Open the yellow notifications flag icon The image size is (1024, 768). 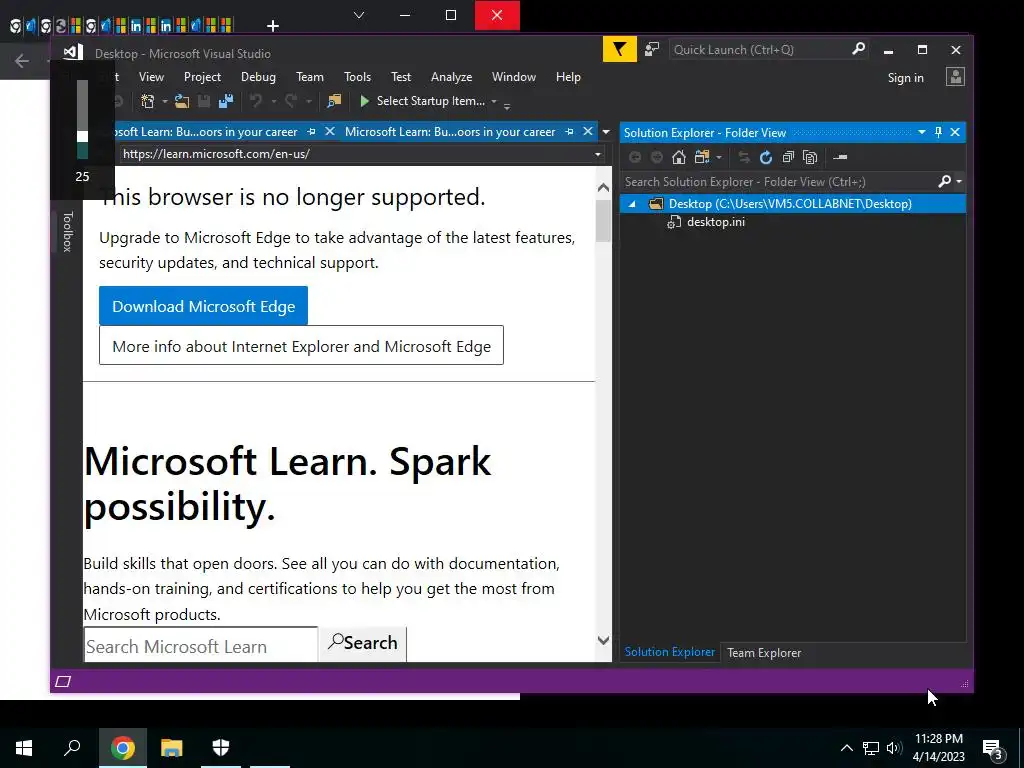[x=619, y=50]
